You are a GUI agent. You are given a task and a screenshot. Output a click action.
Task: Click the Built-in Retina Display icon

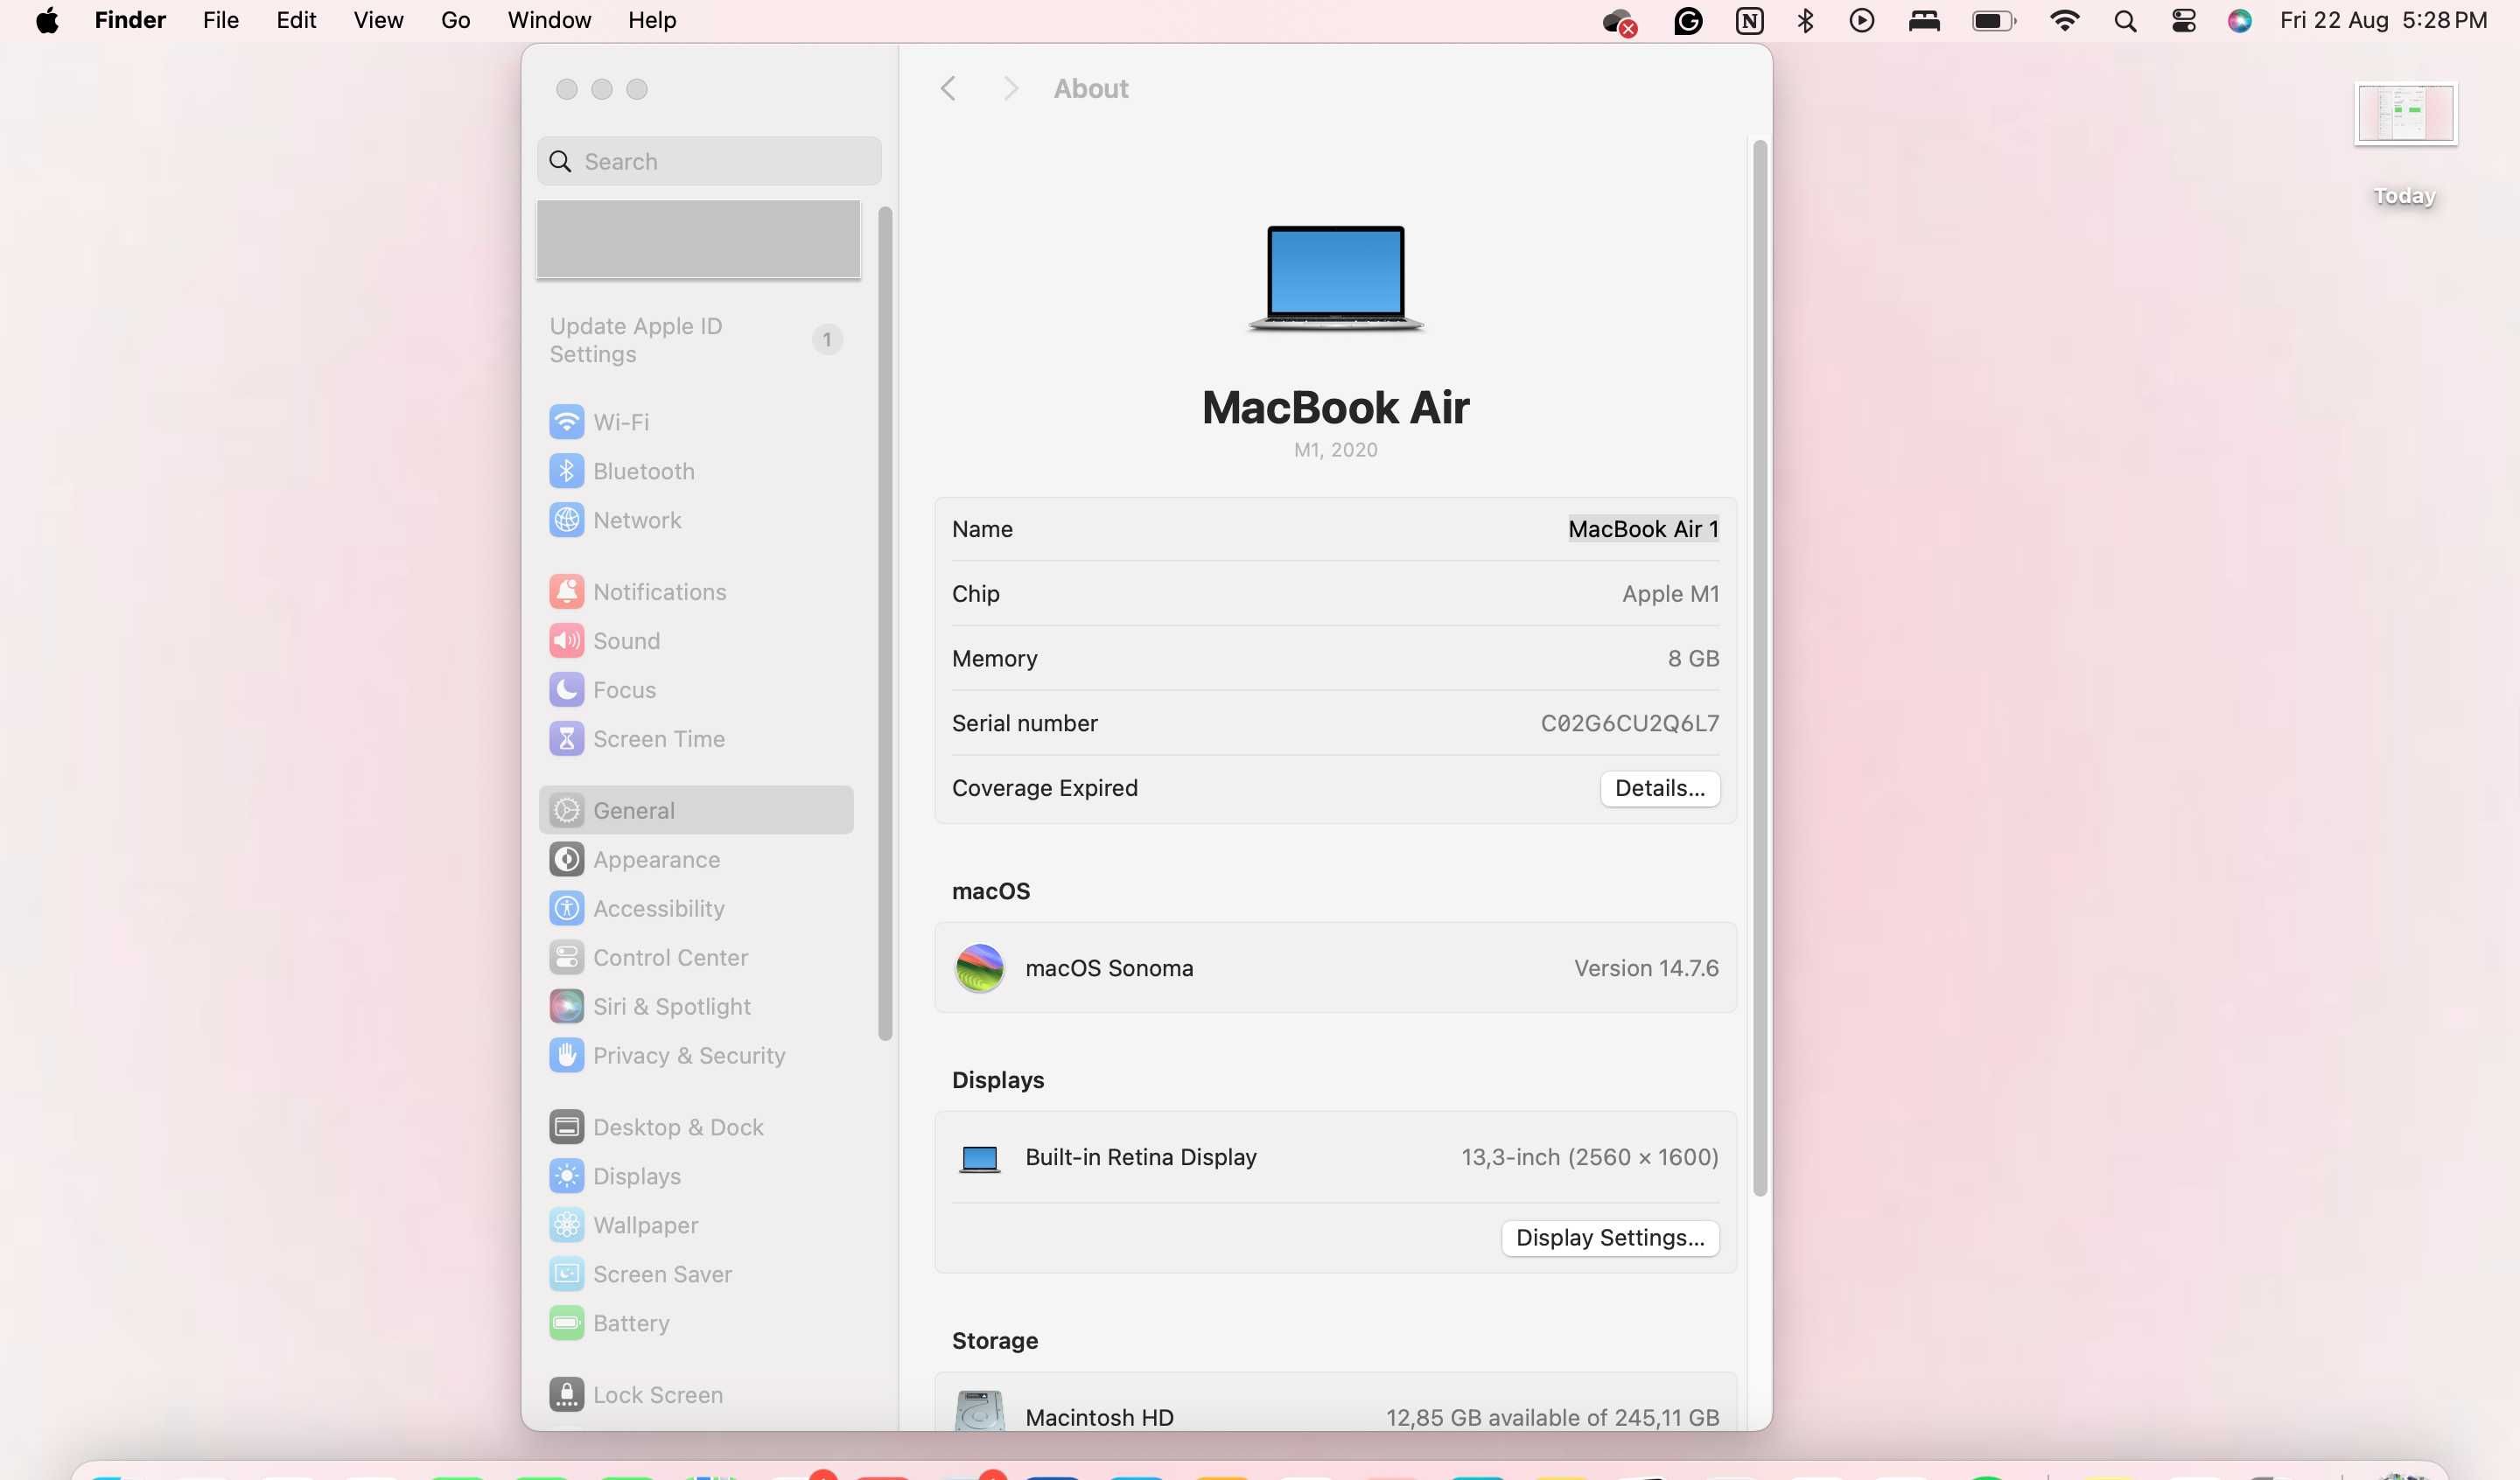pyautogui.click(x=979, y=1158)
